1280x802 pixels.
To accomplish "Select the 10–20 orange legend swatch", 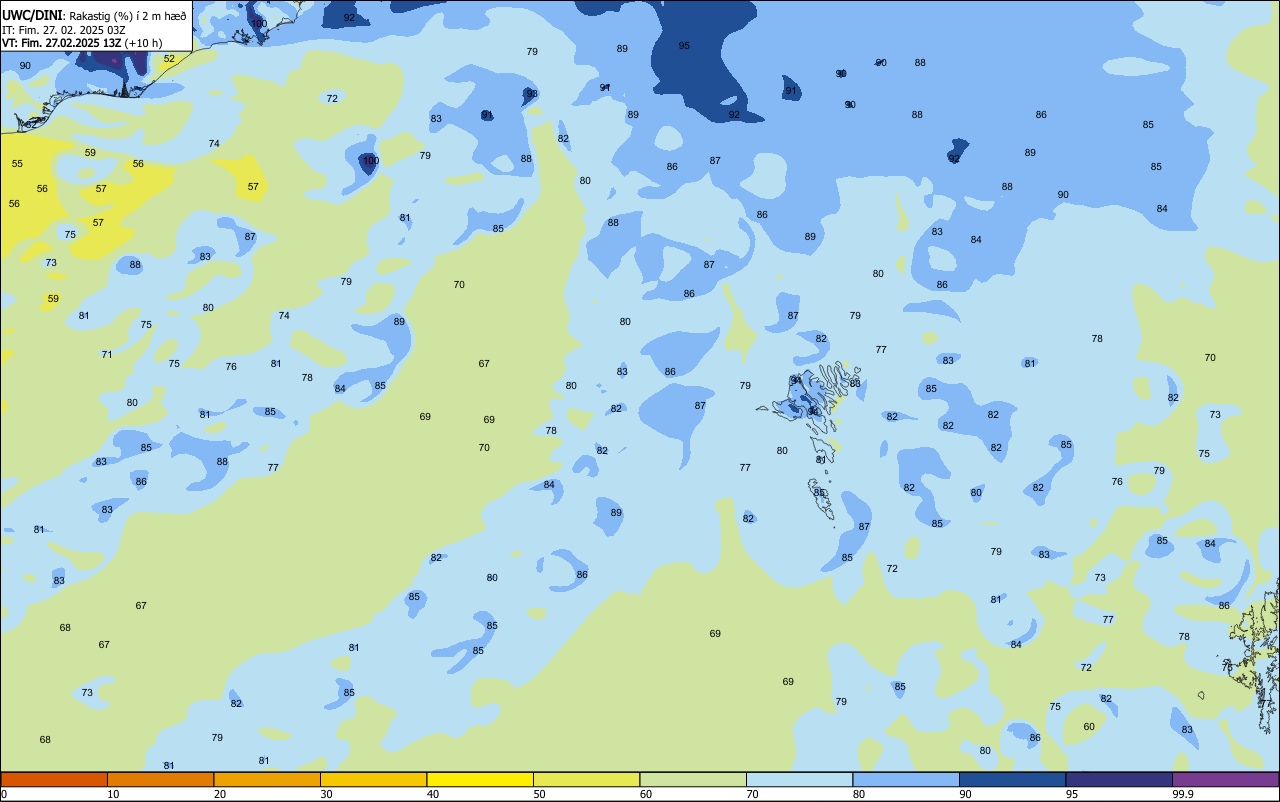I will coord(160,779).
